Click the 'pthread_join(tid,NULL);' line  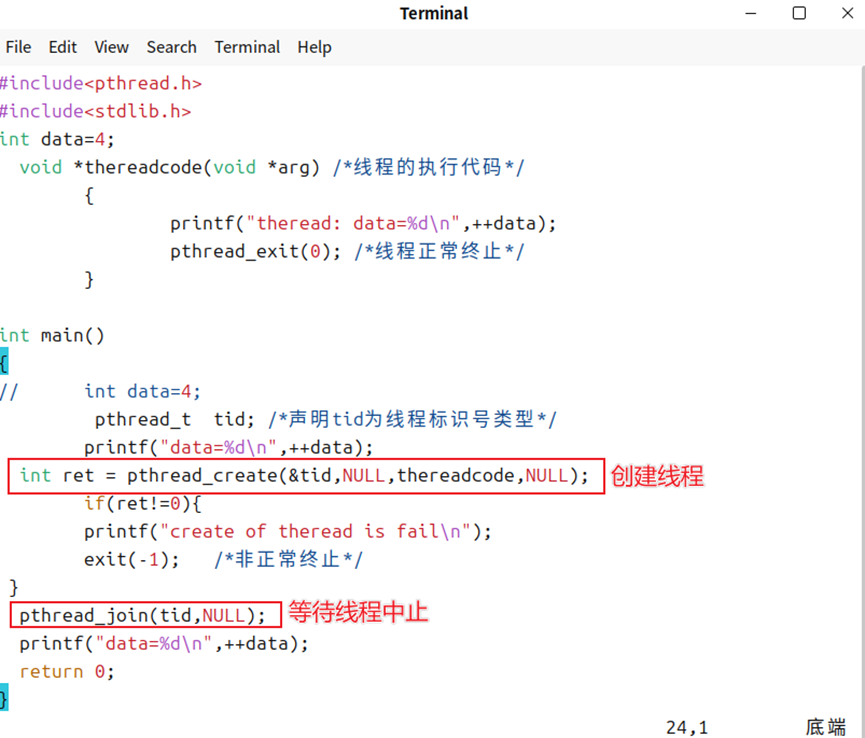coord(142,616)
